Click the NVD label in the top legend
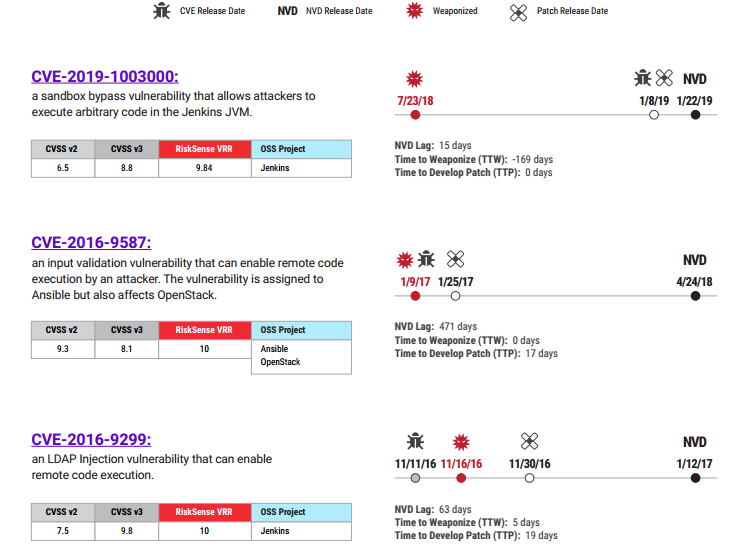732x558 pixels. click(287, 11)
